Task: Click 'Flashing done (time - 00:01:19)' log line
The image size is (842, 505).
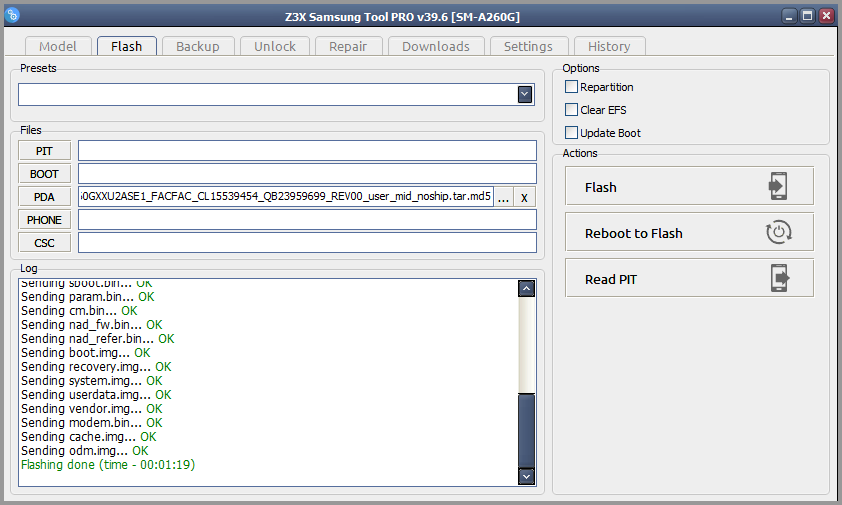Action: point(108,465)
